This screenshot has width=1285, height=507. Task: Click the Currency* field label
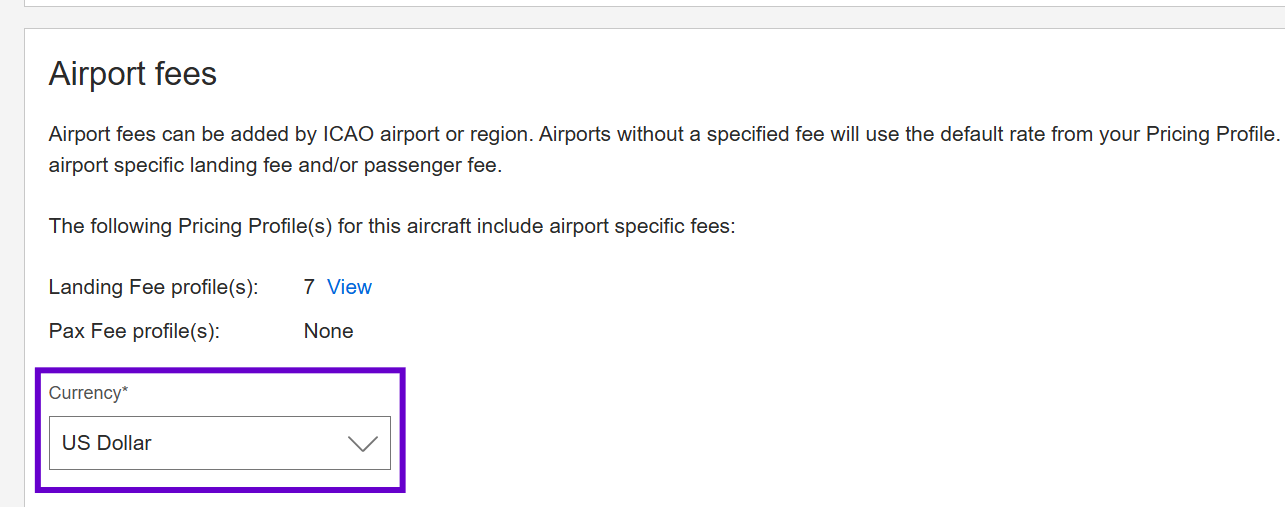pos(88,393)
